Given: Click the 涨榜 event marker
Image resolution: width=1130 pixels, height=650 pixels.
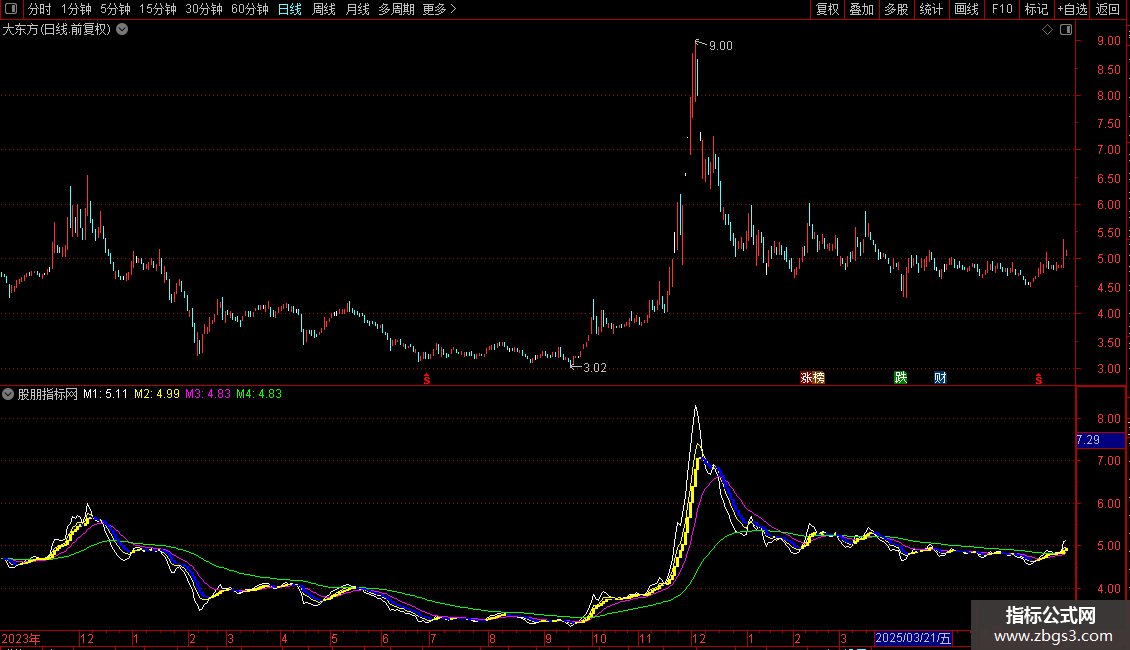Looking at the screenshot, I should pyautogui.click(x=812, y=378).
